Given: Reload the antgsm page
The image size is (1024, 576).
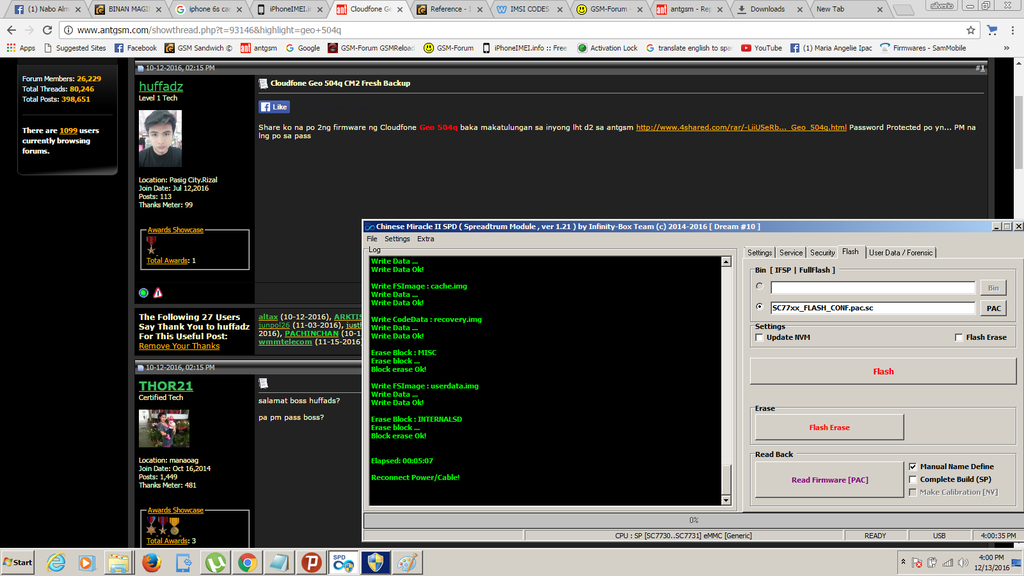Looking at the screenshot, I should pyautogui.click(x=47, y=30).
